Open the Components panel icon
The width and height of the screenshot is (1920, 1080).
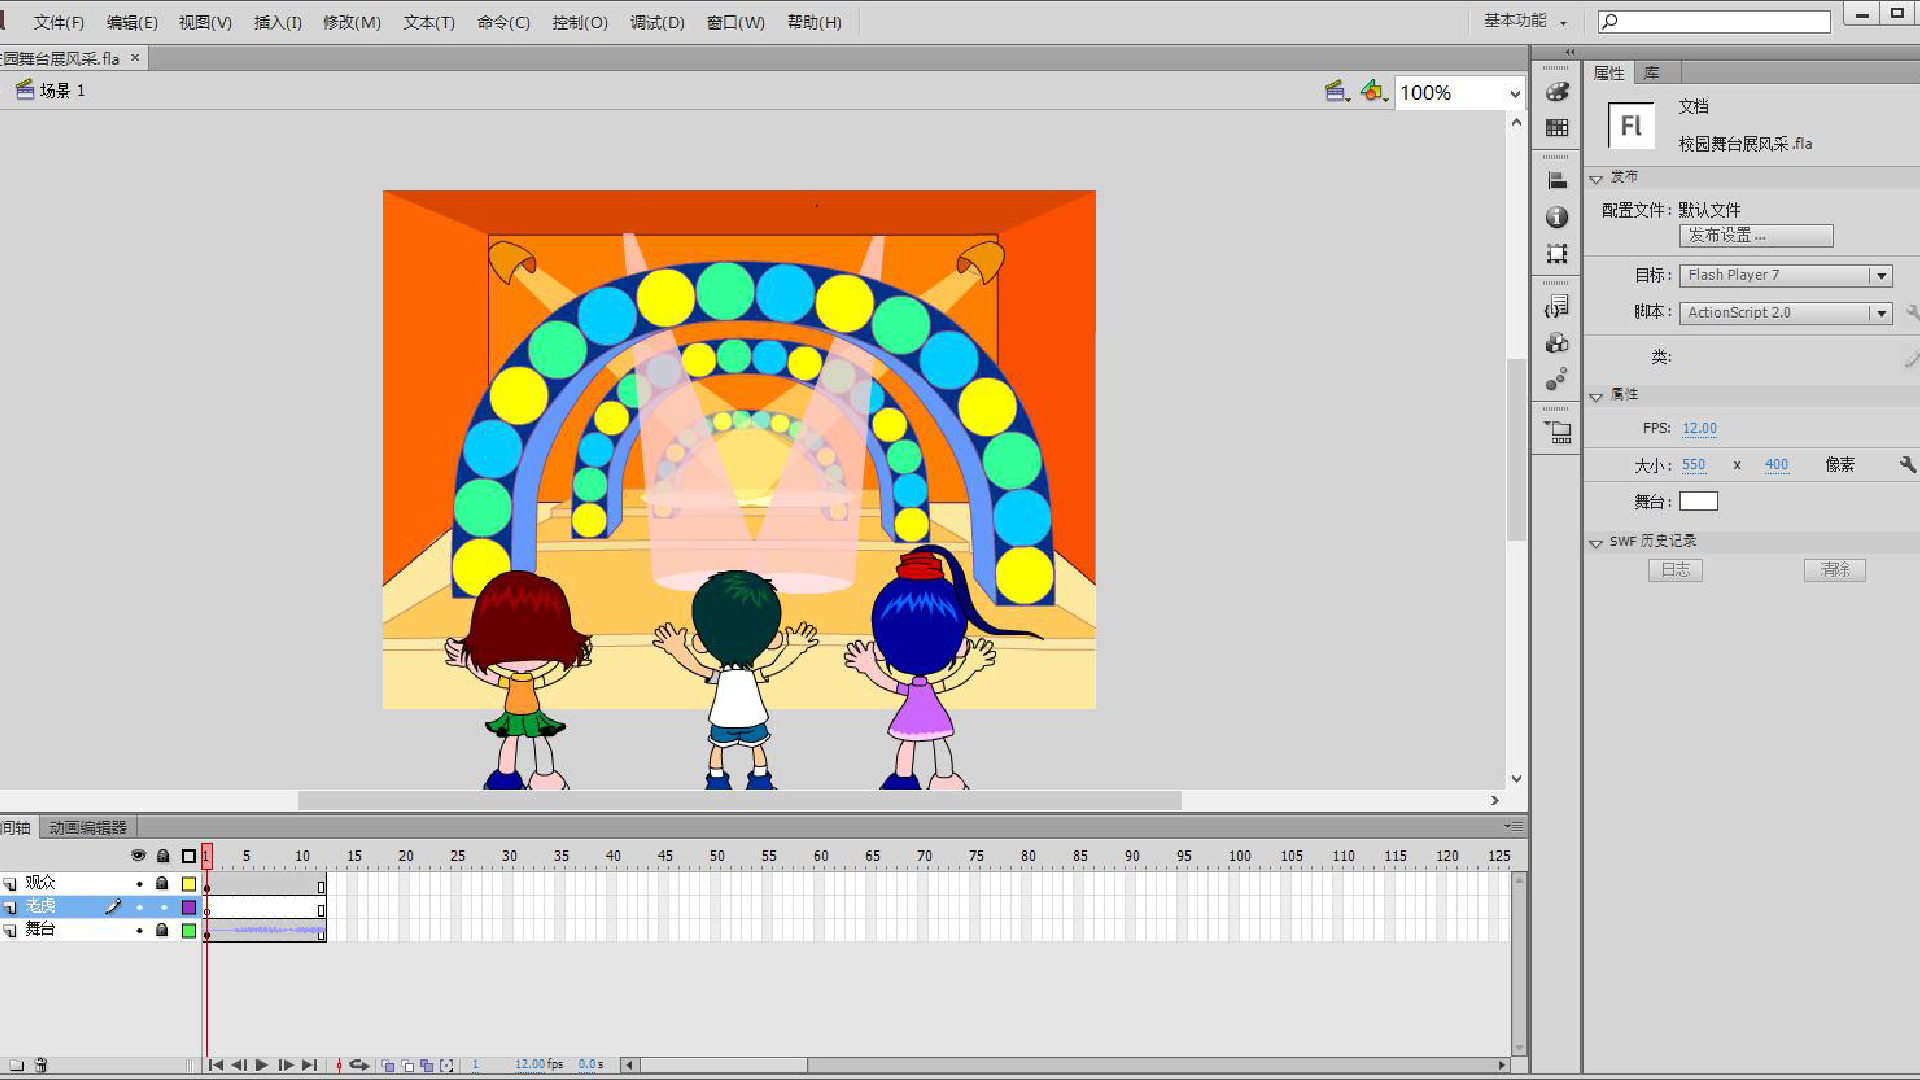pos(1557,343)
